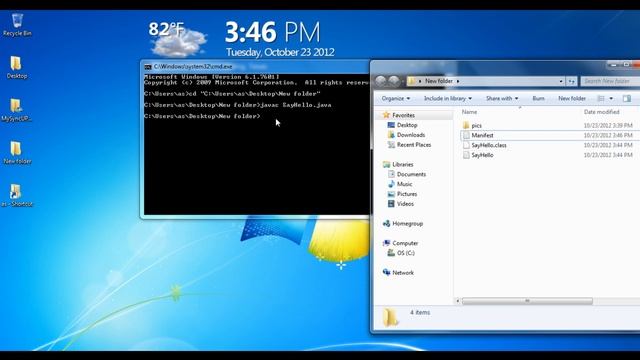Click the SayHello.class file icon
640x360 pixels.
(x=466, y=145)
